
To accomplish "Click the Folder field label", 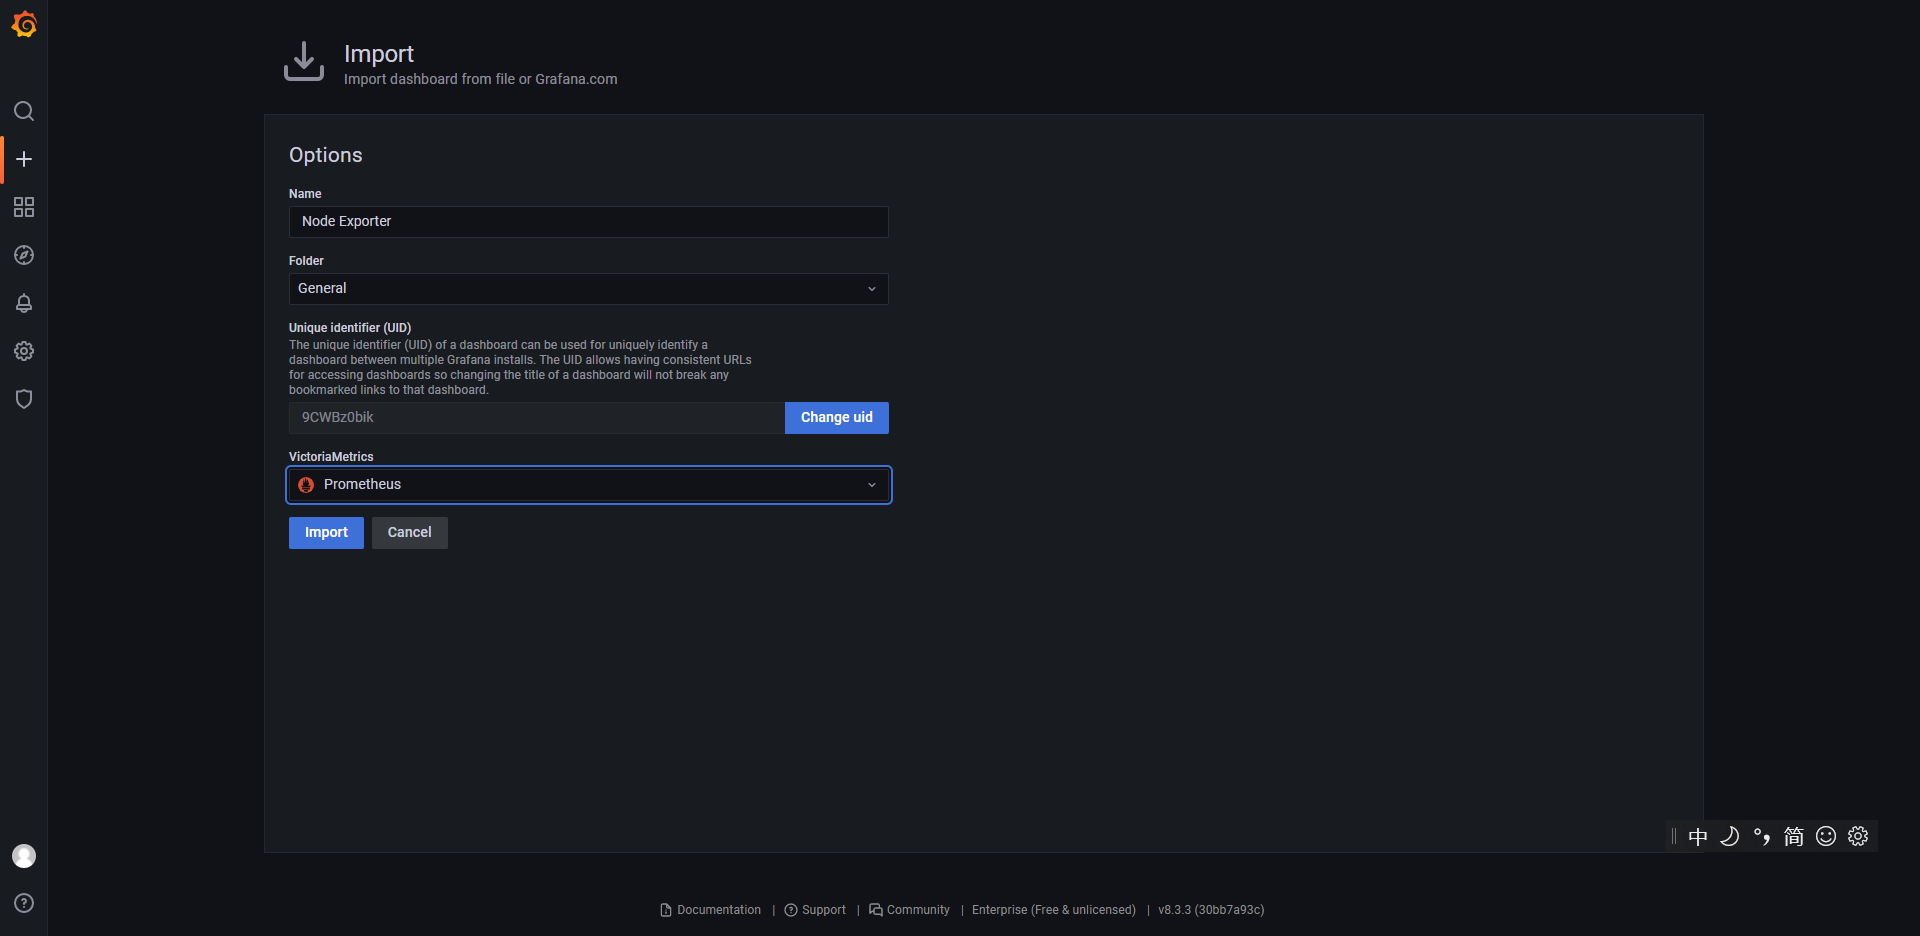I will (306, 261).
